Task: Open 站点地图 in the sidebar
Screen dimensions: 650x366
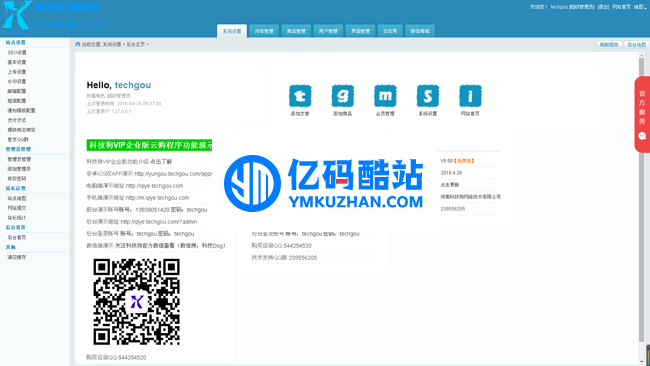Action: pos(17,198)
